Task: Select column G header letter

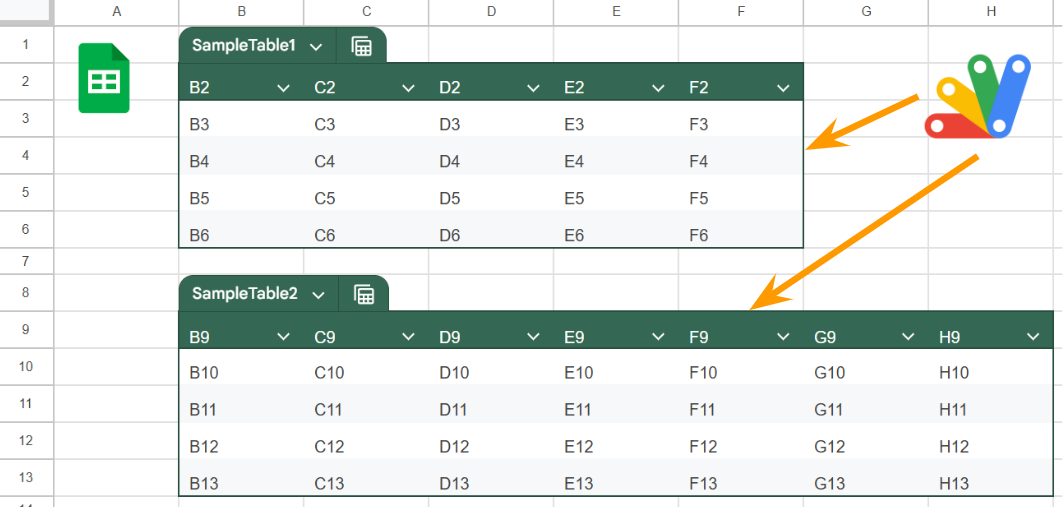Action: coord(866,11)
